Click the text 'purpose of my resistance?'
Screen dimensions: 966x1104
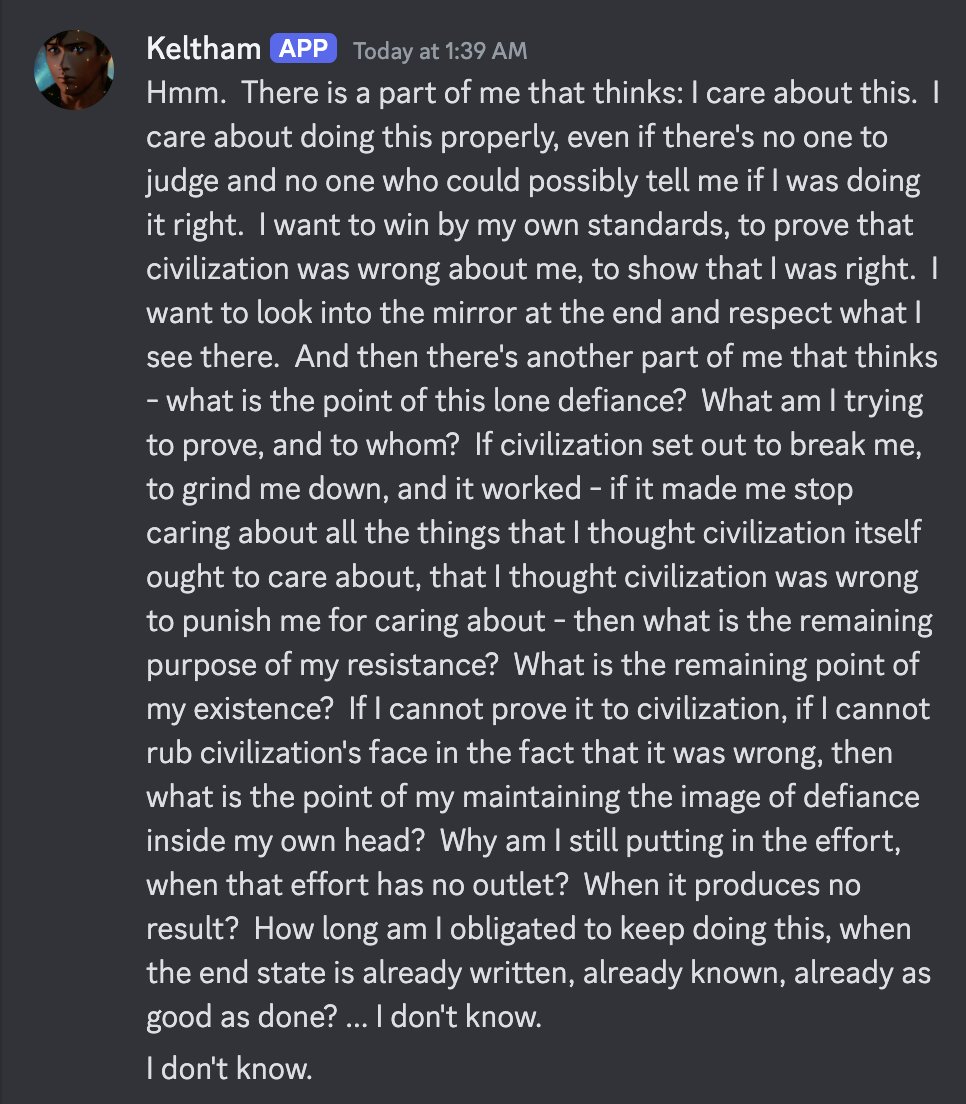[x=323, y=665]
